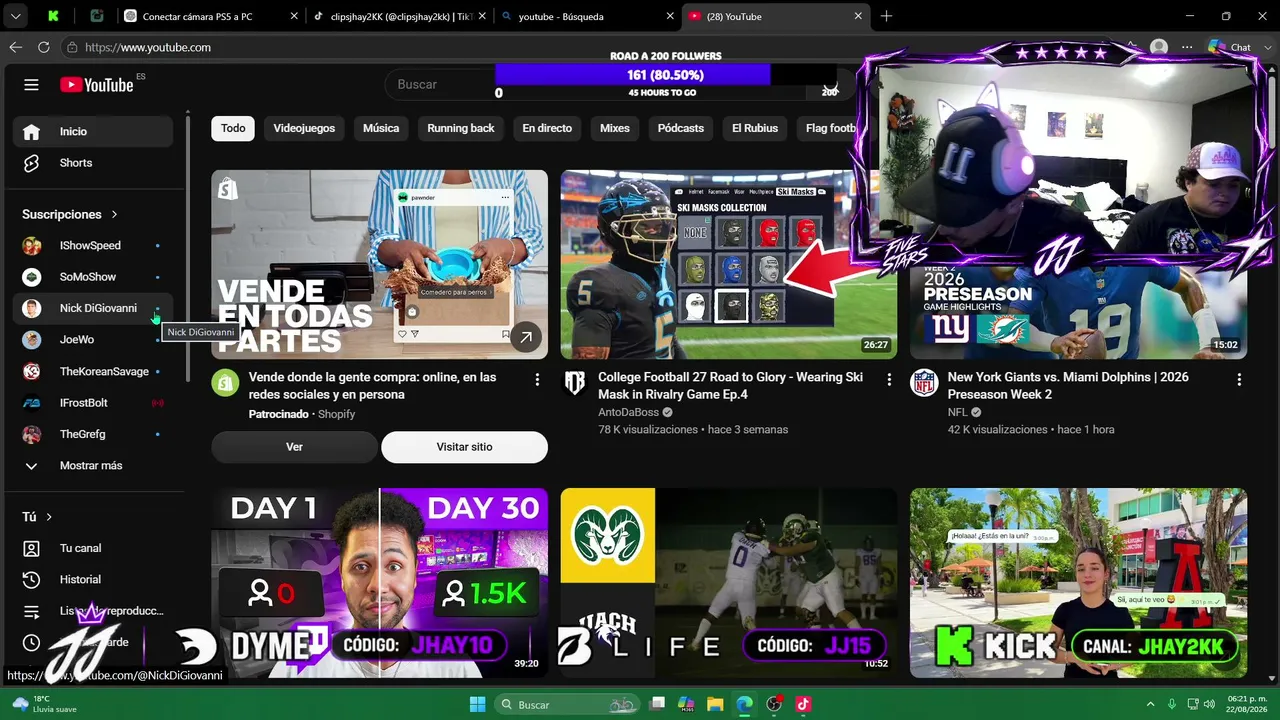Select the El Rubius filter chip
This screenshot has height=720, width=1280.
pos(755,128)
